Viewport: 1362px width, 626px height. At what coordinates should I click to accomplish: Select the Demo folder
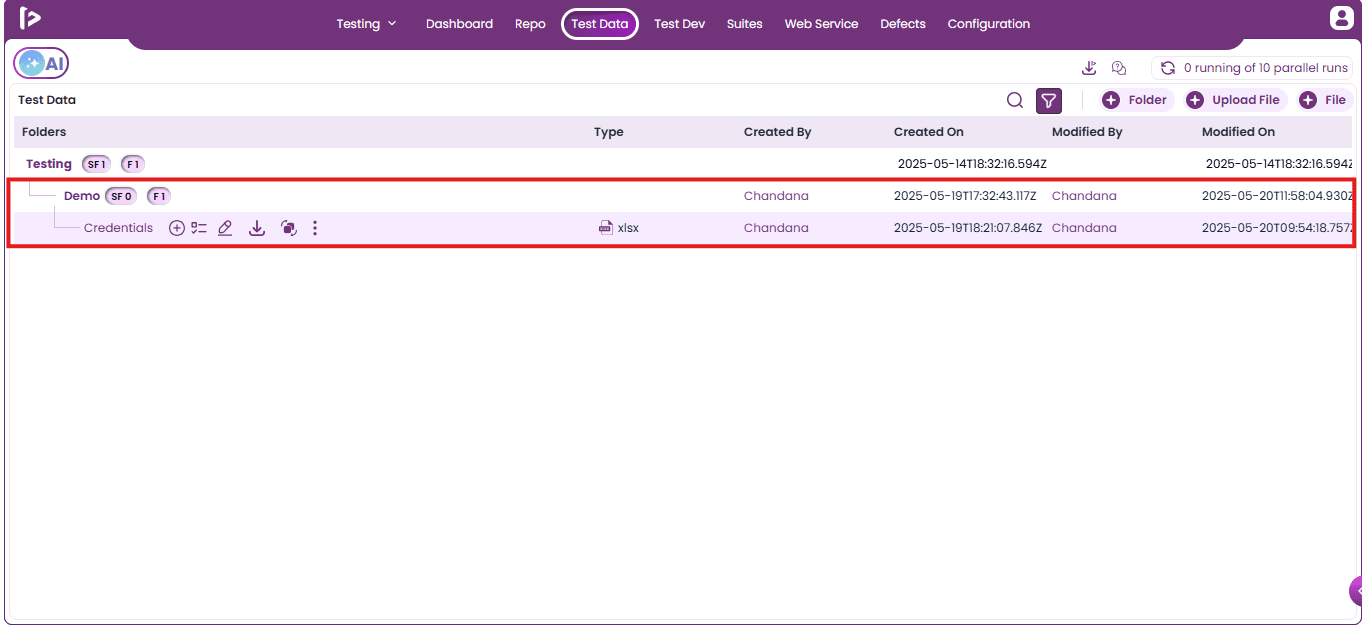tap(82, 196)
